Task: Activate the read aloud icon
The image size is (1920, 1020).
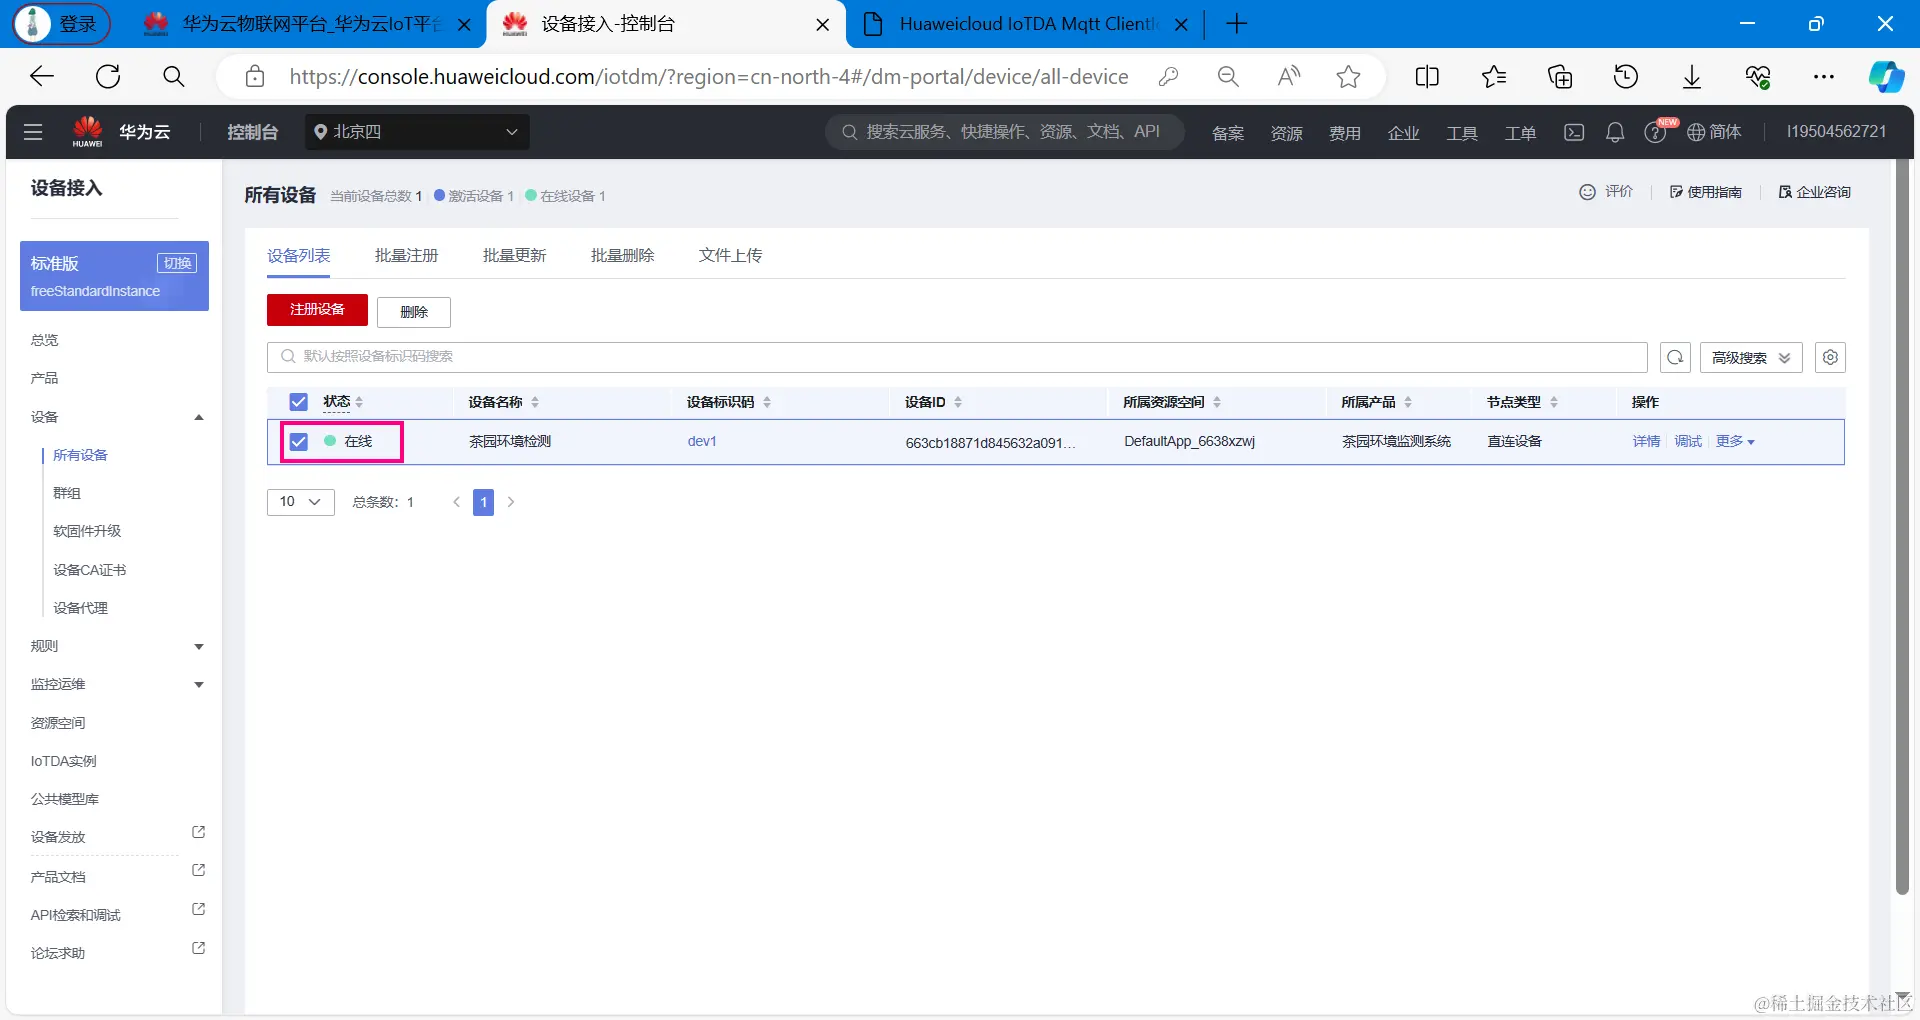Action: (x=1289, y=76)
